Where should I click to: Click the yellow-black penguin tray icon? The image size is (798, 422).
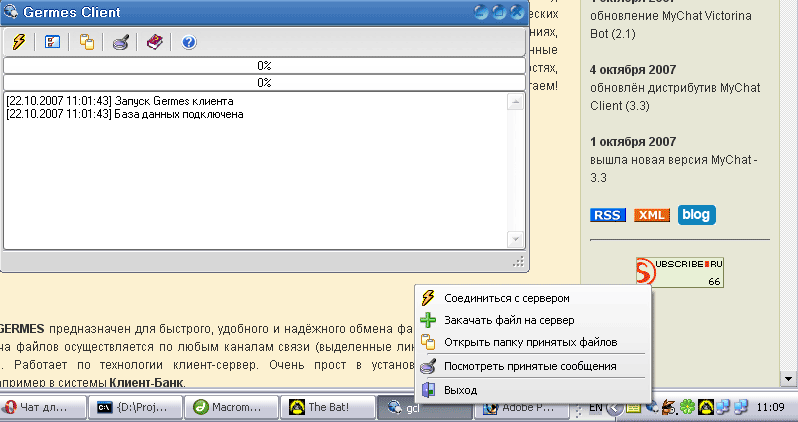(705, 407)
